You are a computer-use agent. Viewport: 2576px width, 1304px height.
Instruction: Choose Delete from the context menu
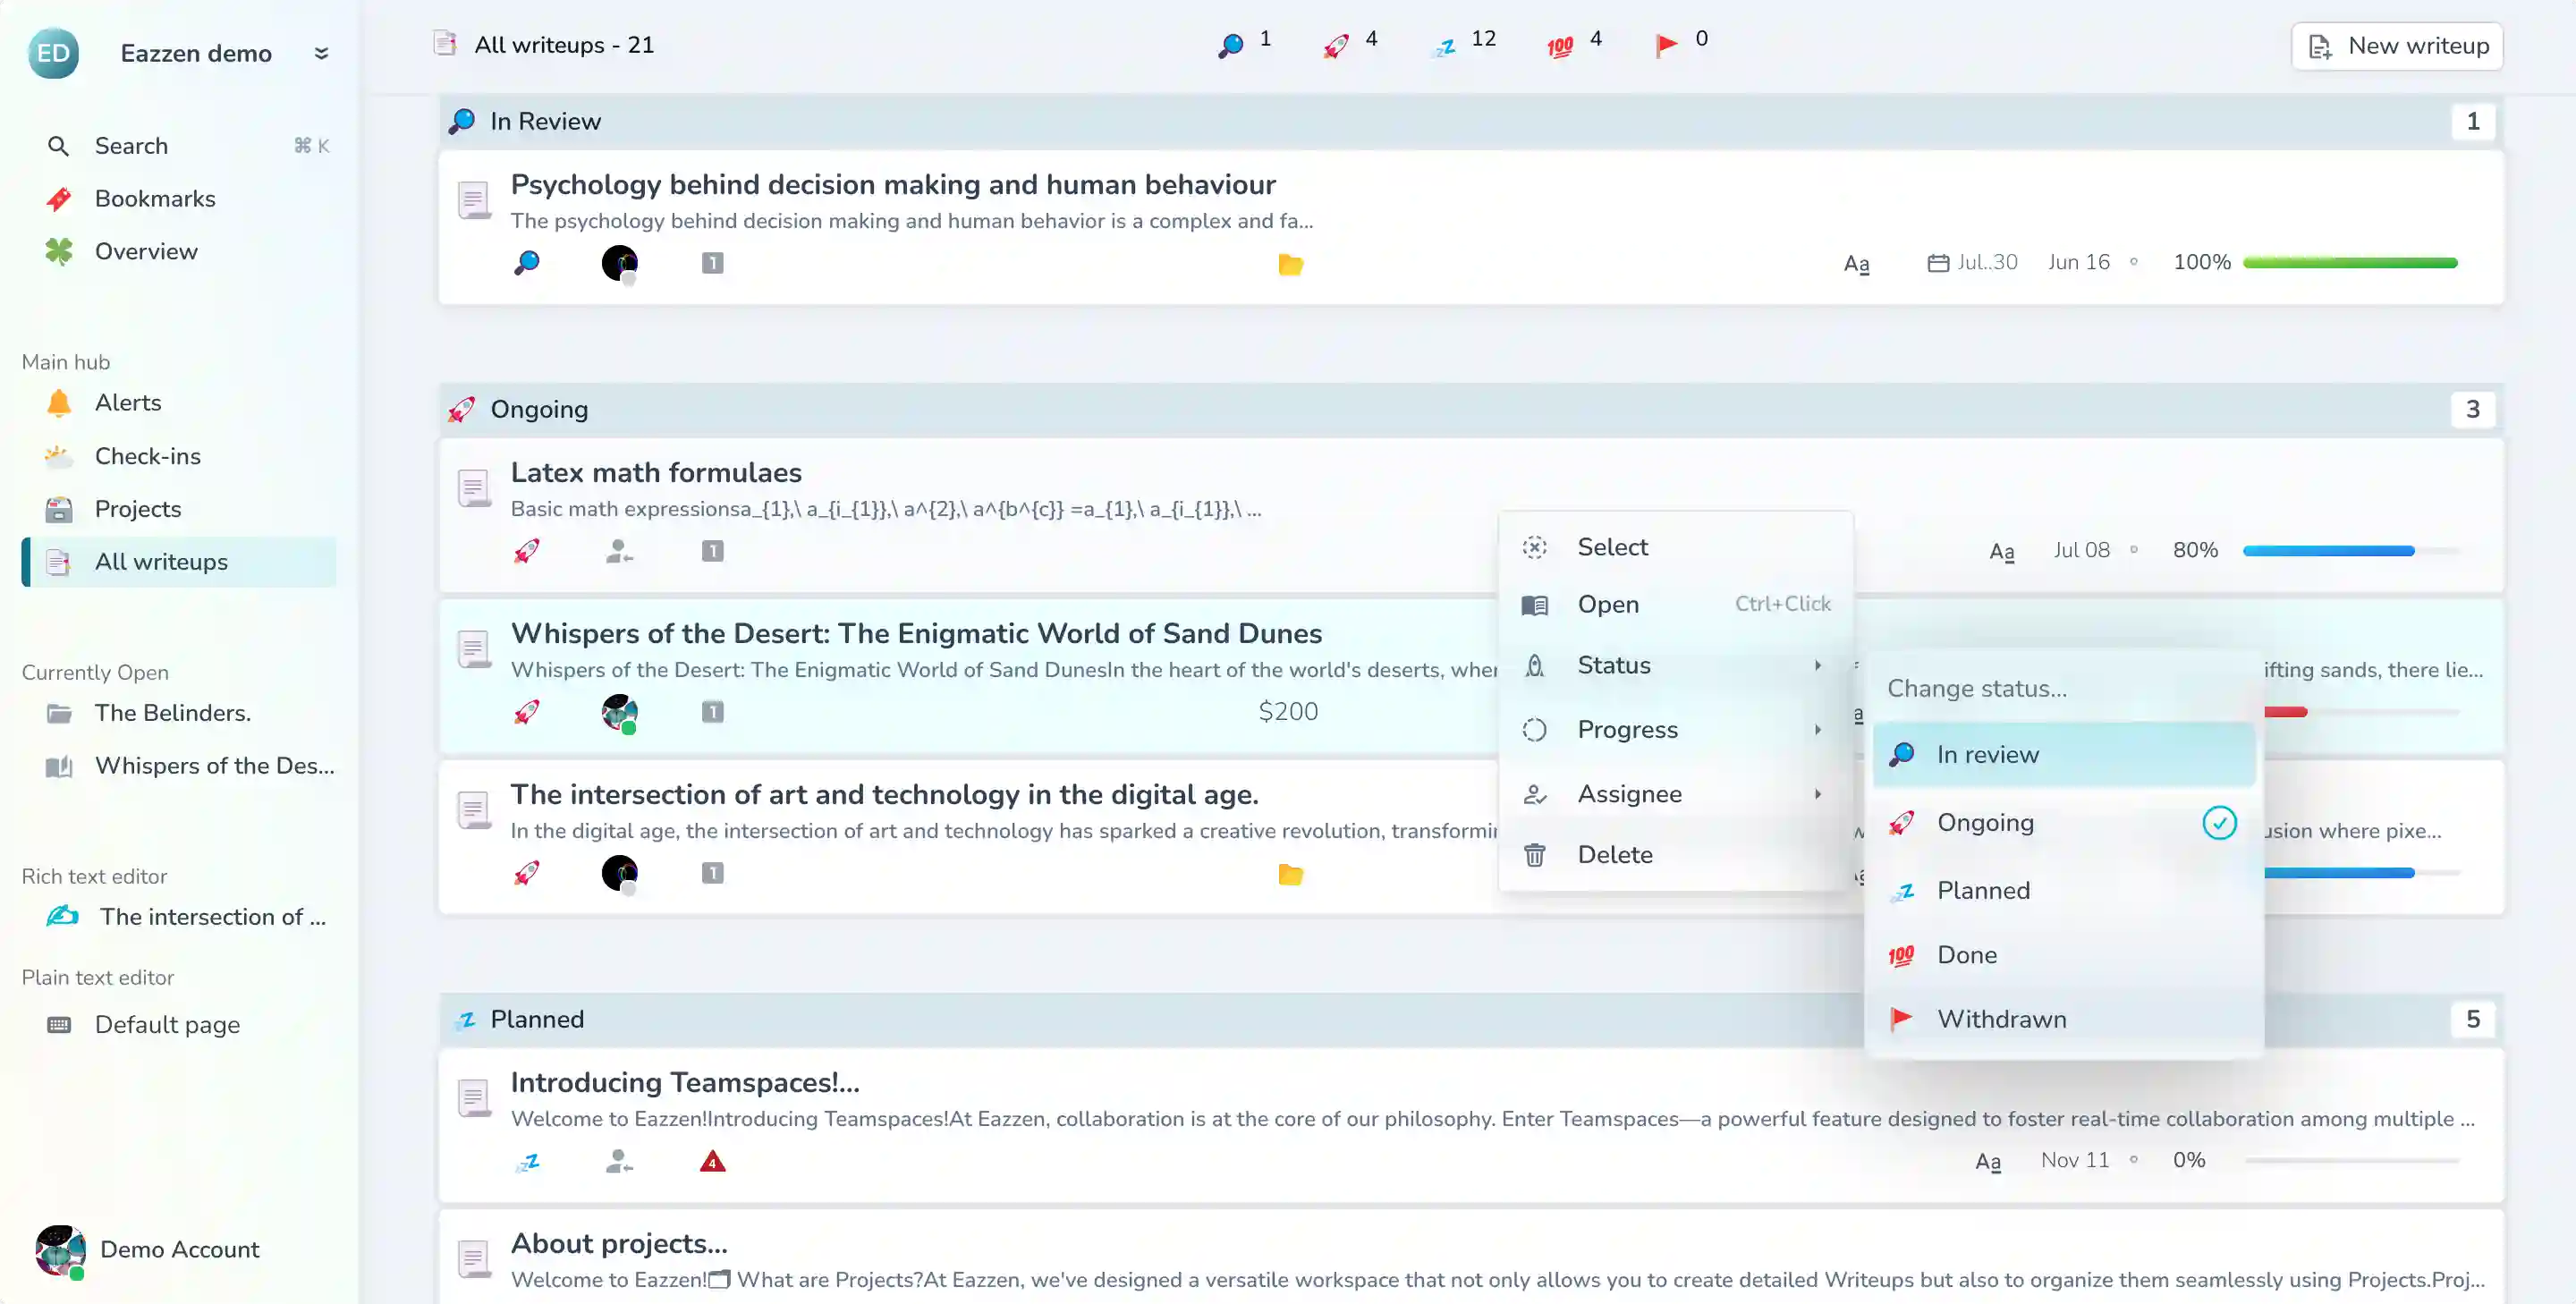click(1614, 855)
